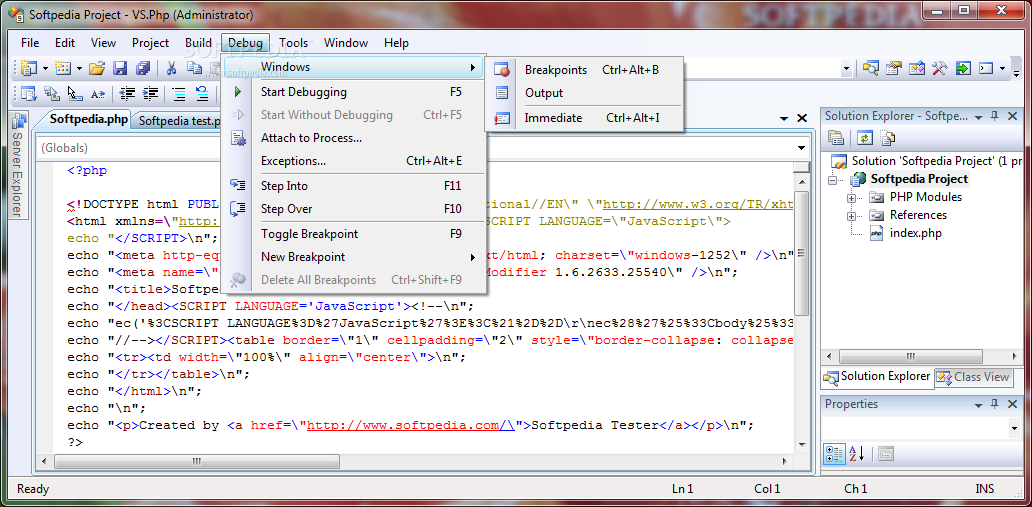Collapse the Softpedia Project tree node
This screenshot has height=507, width=1032.
tap(833, 180)
